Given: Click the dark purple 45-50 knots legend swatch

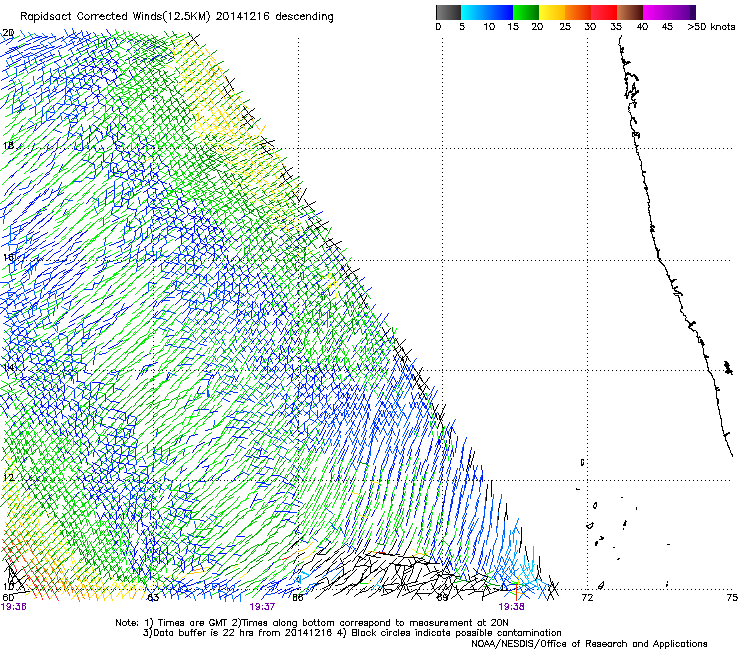Looking at the screenshot, I should click(682, 12).
